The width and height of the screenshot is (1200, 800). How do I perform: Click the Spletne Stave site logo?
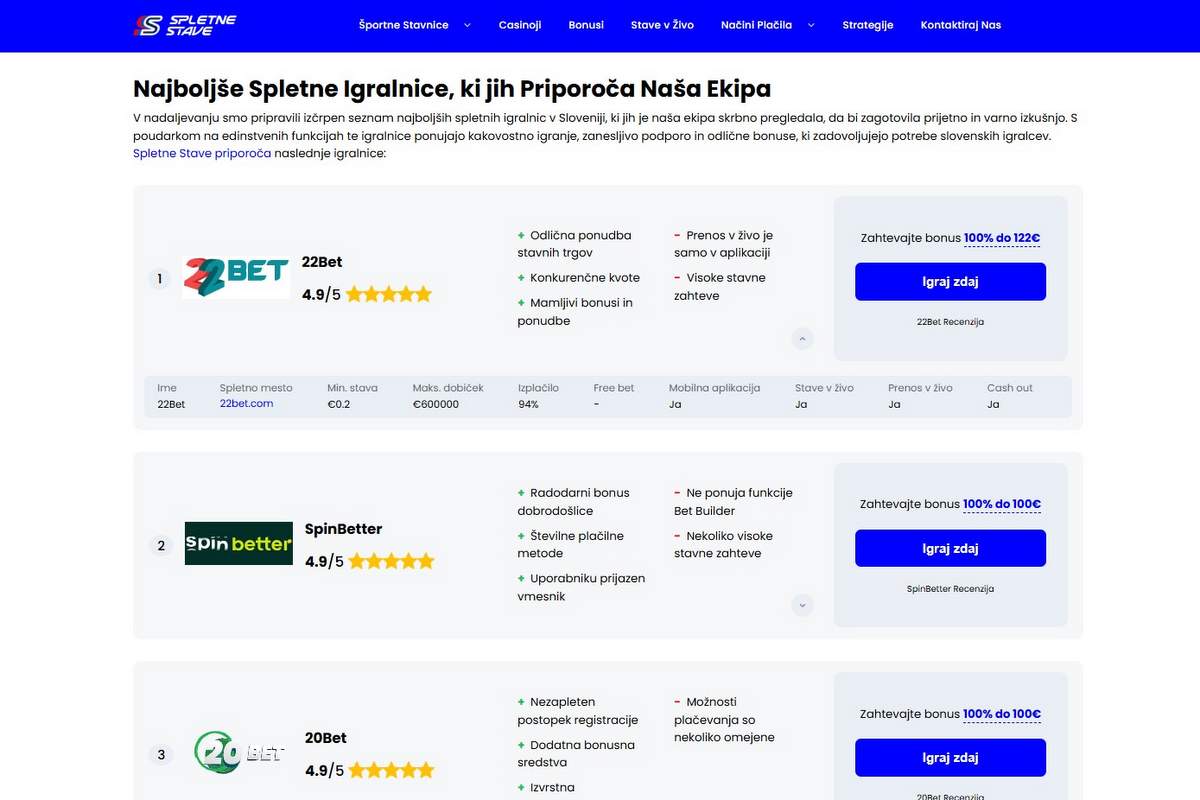pos(185,25)
